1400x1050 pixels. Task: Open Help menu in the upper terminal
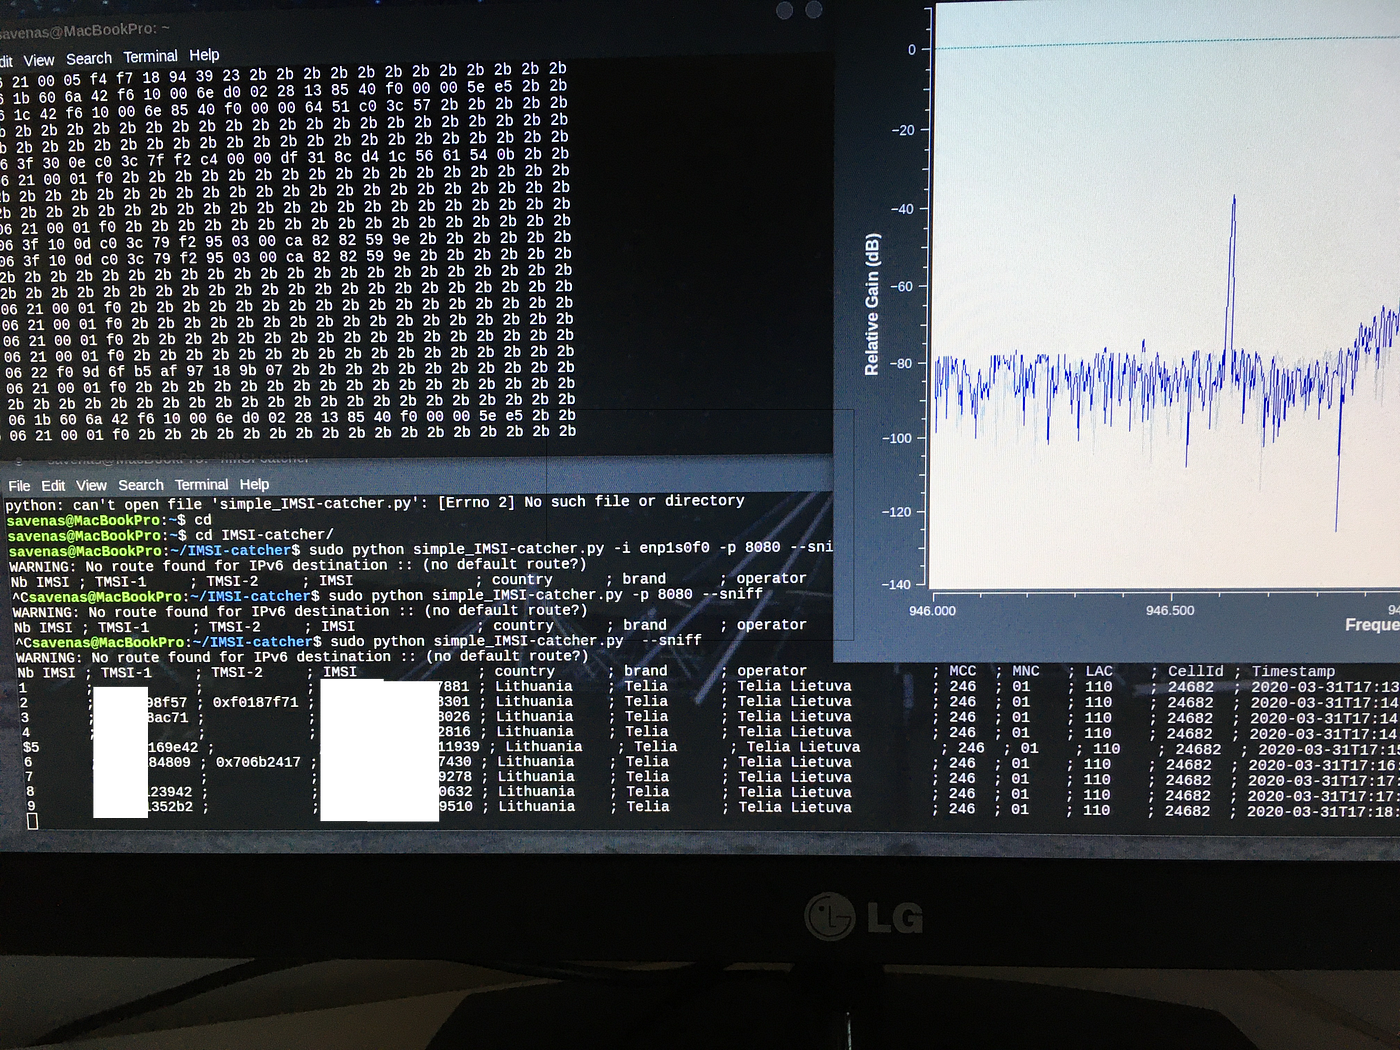[204, 55]
